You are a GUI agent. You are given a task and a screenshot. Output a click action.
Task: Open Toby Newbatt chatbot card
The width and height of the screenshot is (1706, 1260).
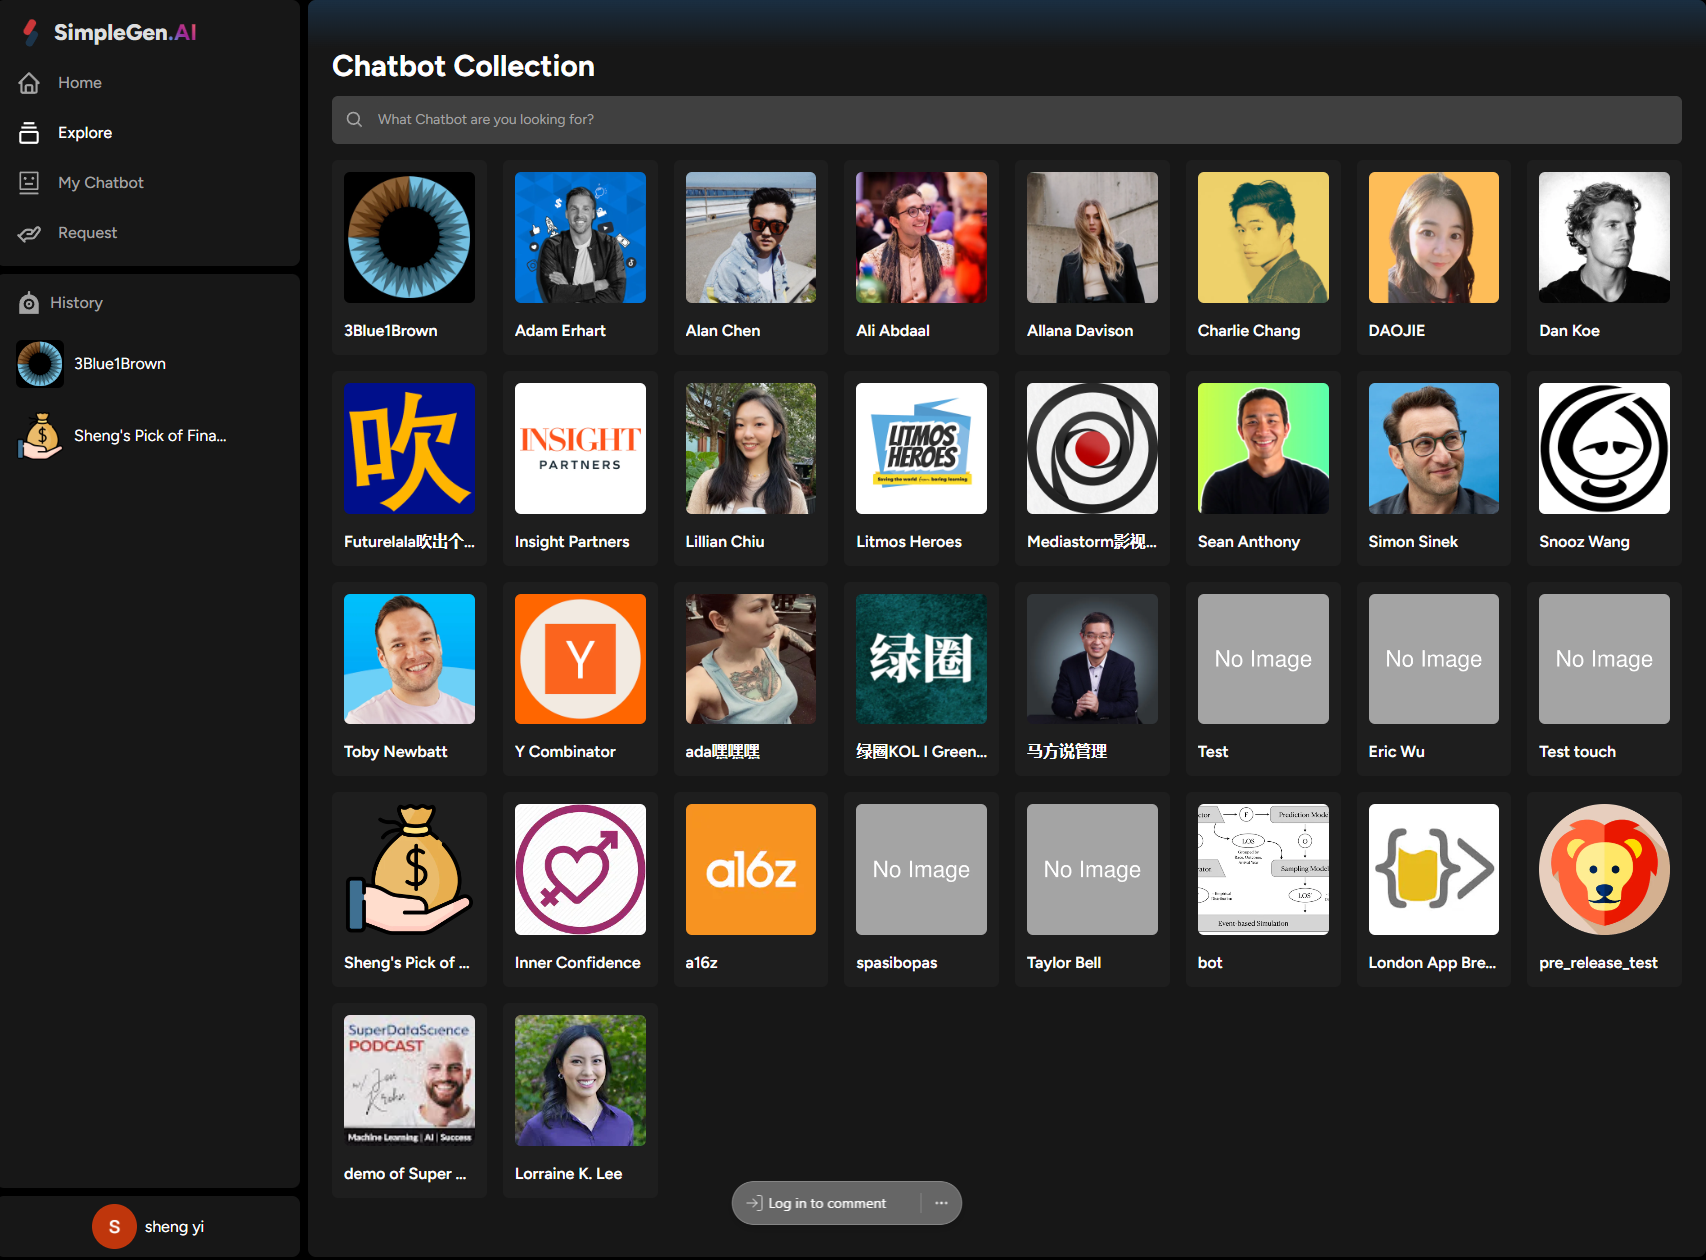tap(409, 679)
